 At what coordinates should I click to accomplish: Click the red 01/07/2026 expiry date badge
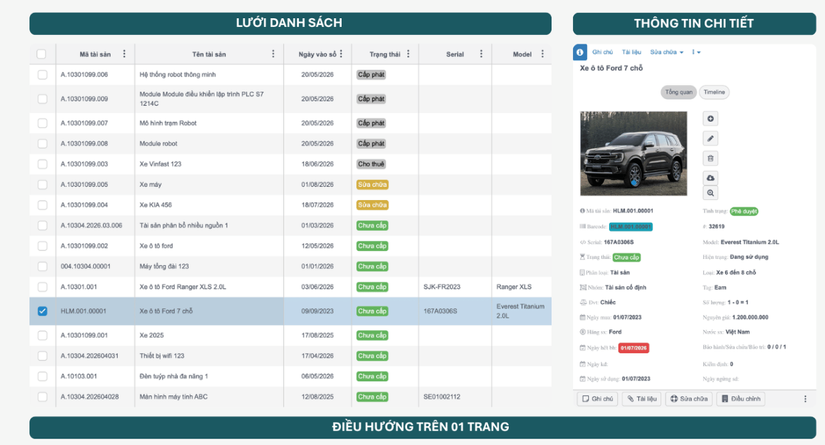(633, 348)
